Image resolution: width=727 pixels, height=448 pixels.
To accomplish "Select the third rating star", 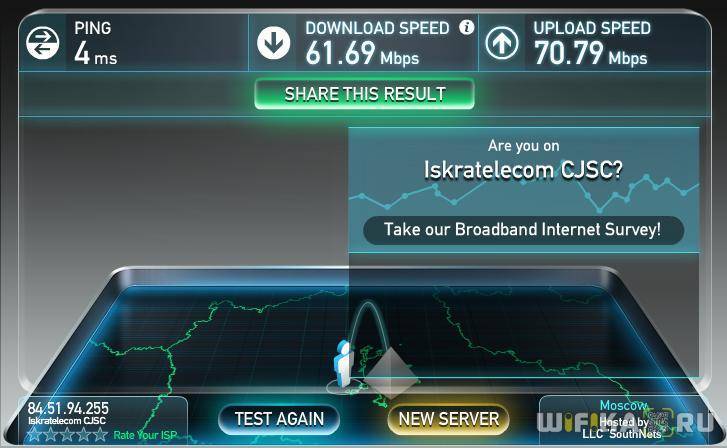I will pos(67,435).
